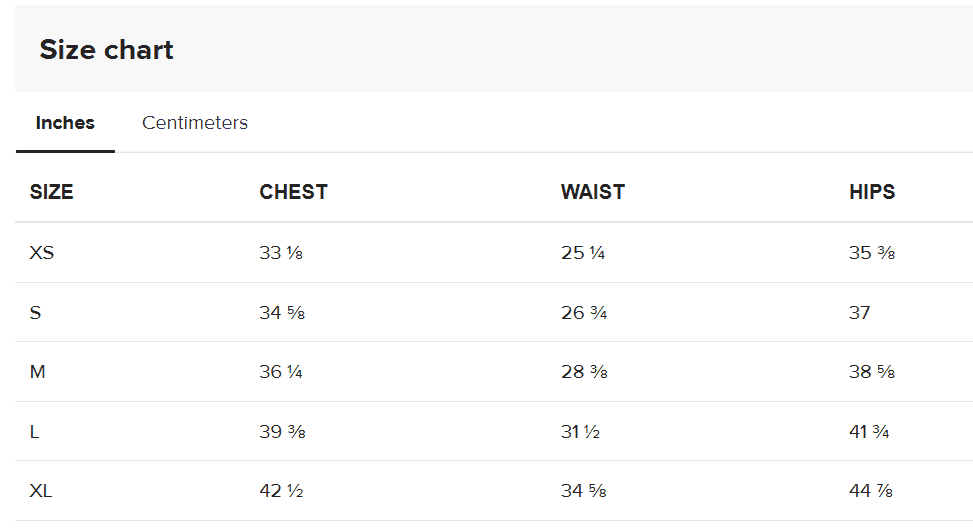Click the S hips value 37

coord(860,313)
